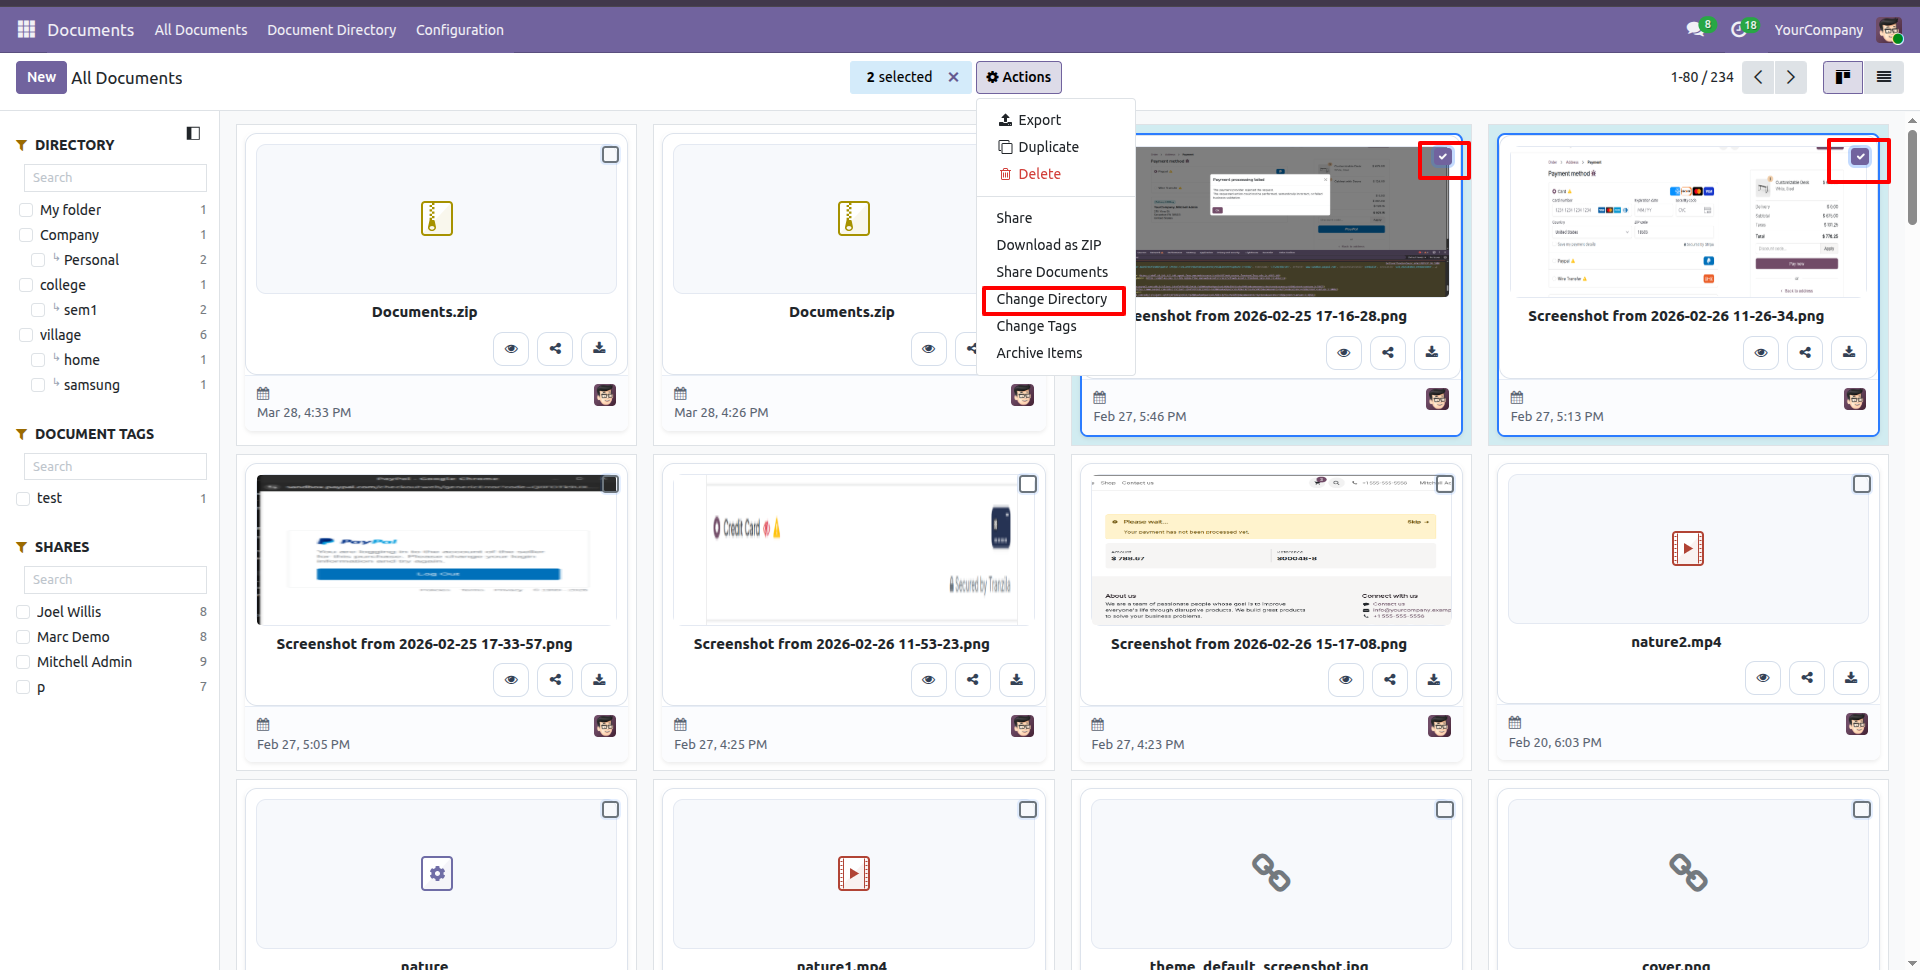Open the activities clock icon in navbar
Viewport: 1920px width, 970px height.
(1741, 29)
